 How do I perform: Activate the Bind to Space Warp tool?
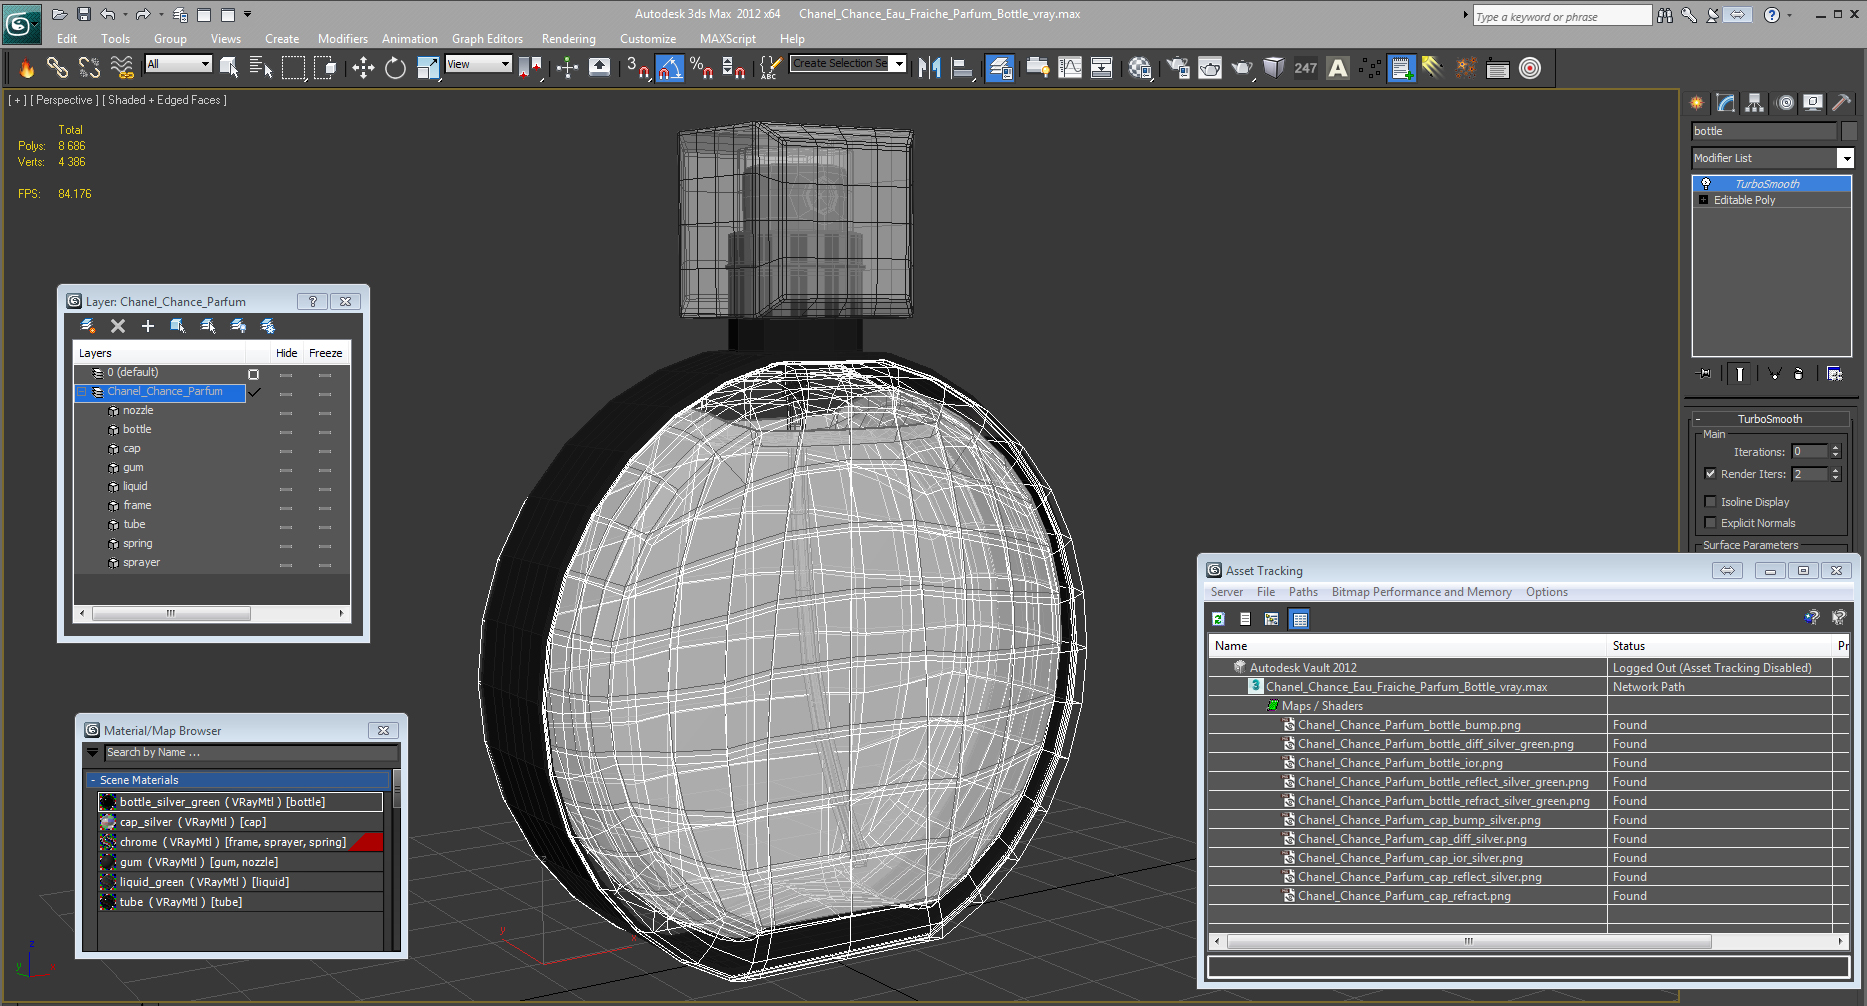click(x=122, y=68)
